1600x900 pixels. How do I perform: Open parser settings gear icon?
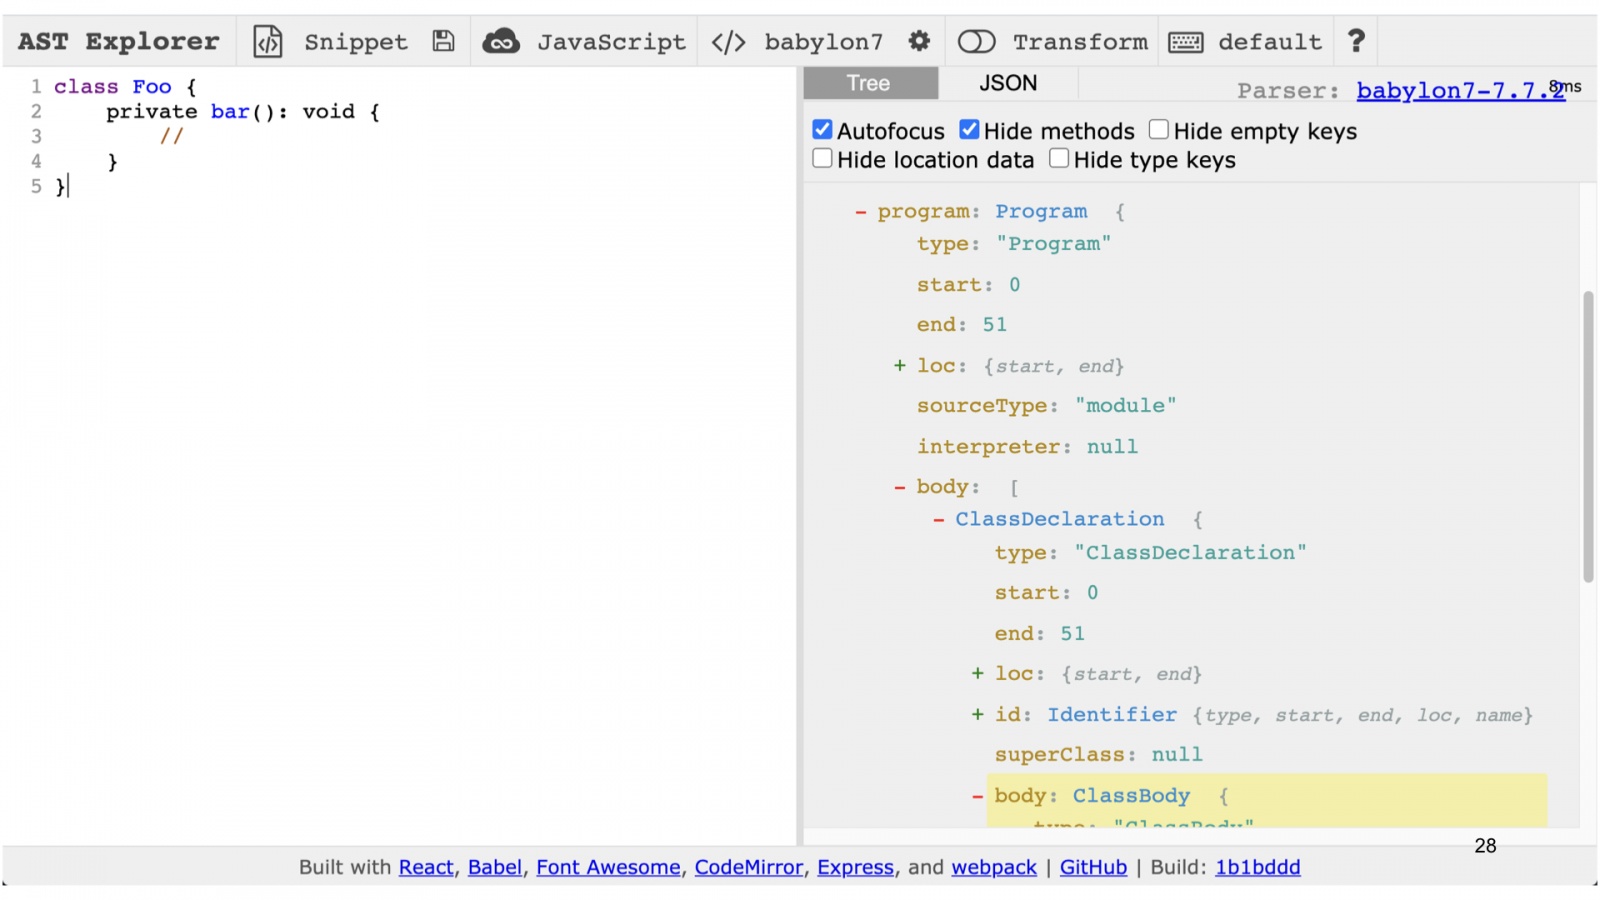click(919, 41)
